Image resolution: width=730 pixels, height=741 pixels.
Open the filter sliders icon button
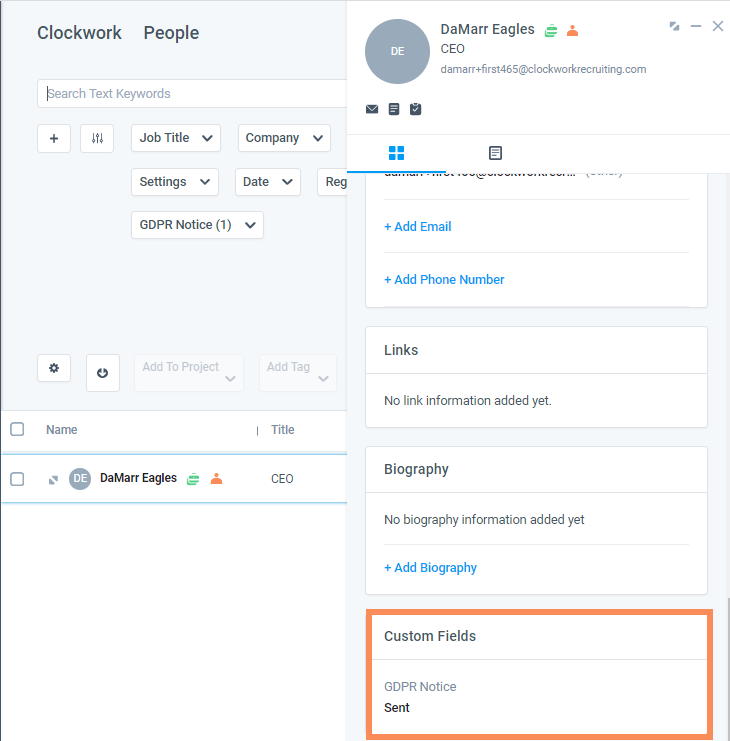click(x=97, y=138)
